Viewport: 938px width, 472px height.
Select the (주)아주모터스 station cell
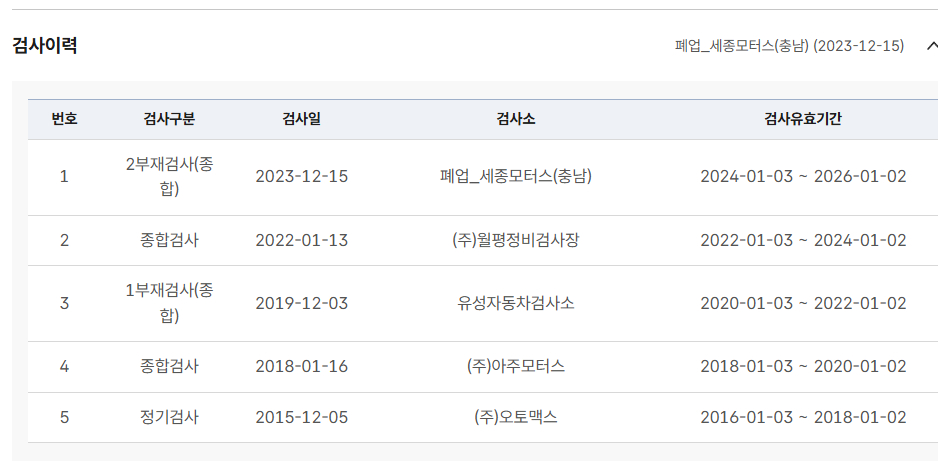[x=516, y=366]
